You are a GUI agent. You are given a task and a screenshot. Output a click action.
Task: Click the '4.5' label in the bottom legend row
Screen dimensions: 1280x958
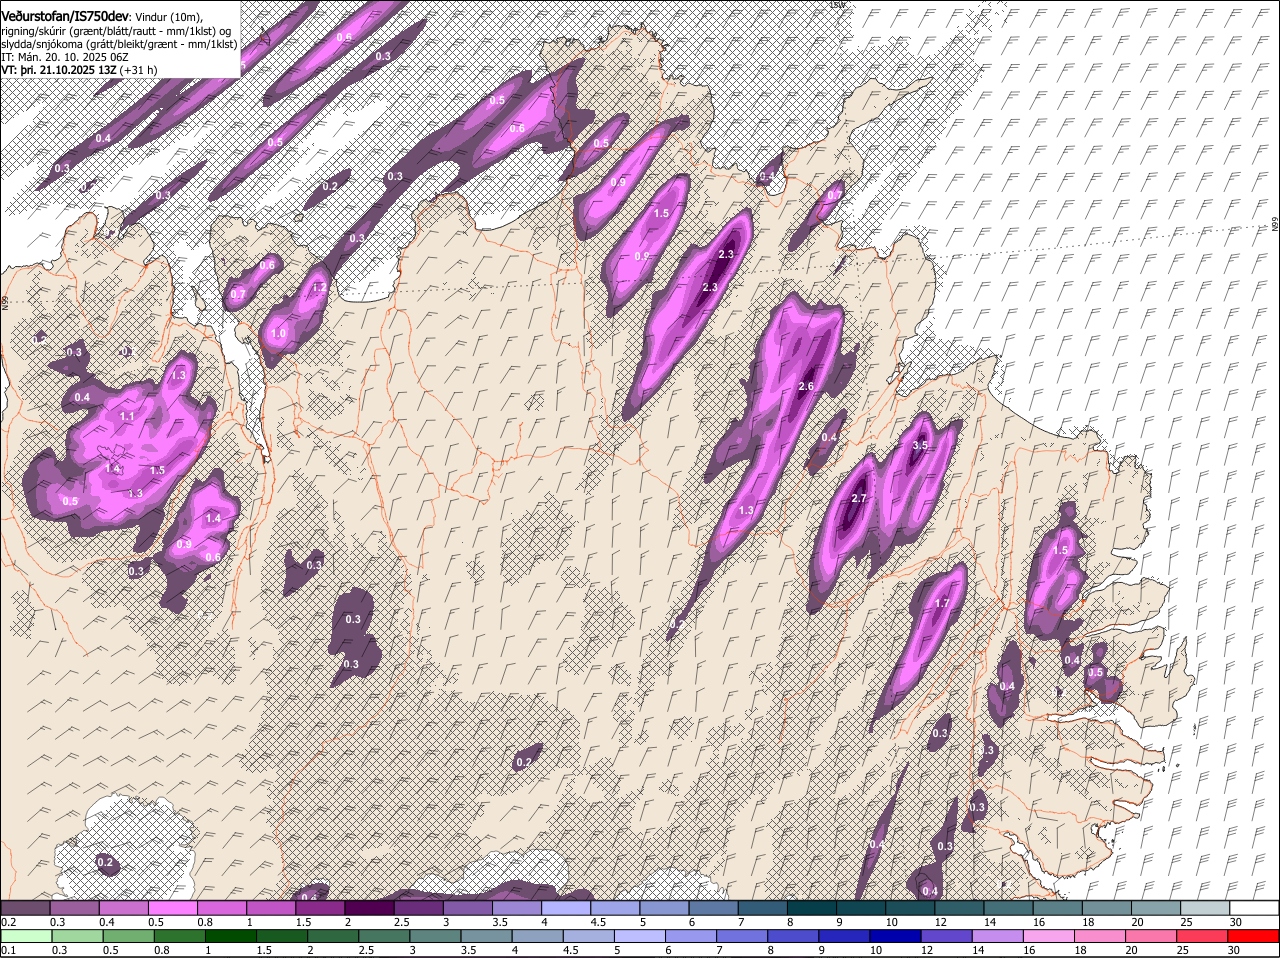click(570, 950)
